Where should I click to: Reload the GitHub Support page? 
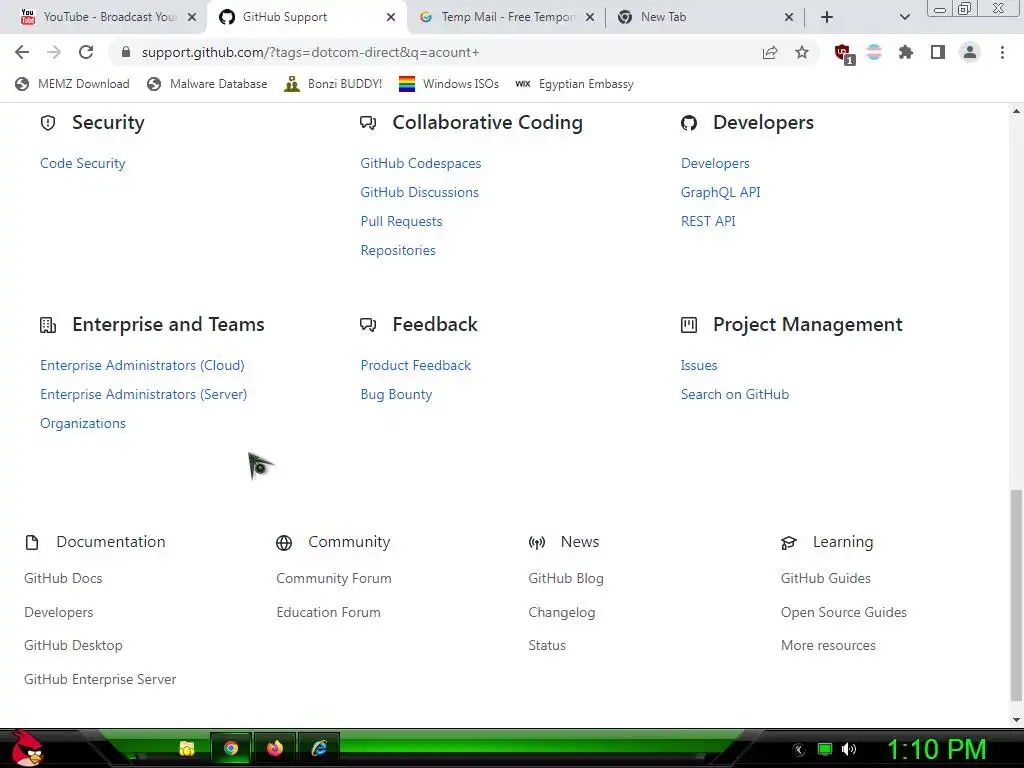coord(86,52)
